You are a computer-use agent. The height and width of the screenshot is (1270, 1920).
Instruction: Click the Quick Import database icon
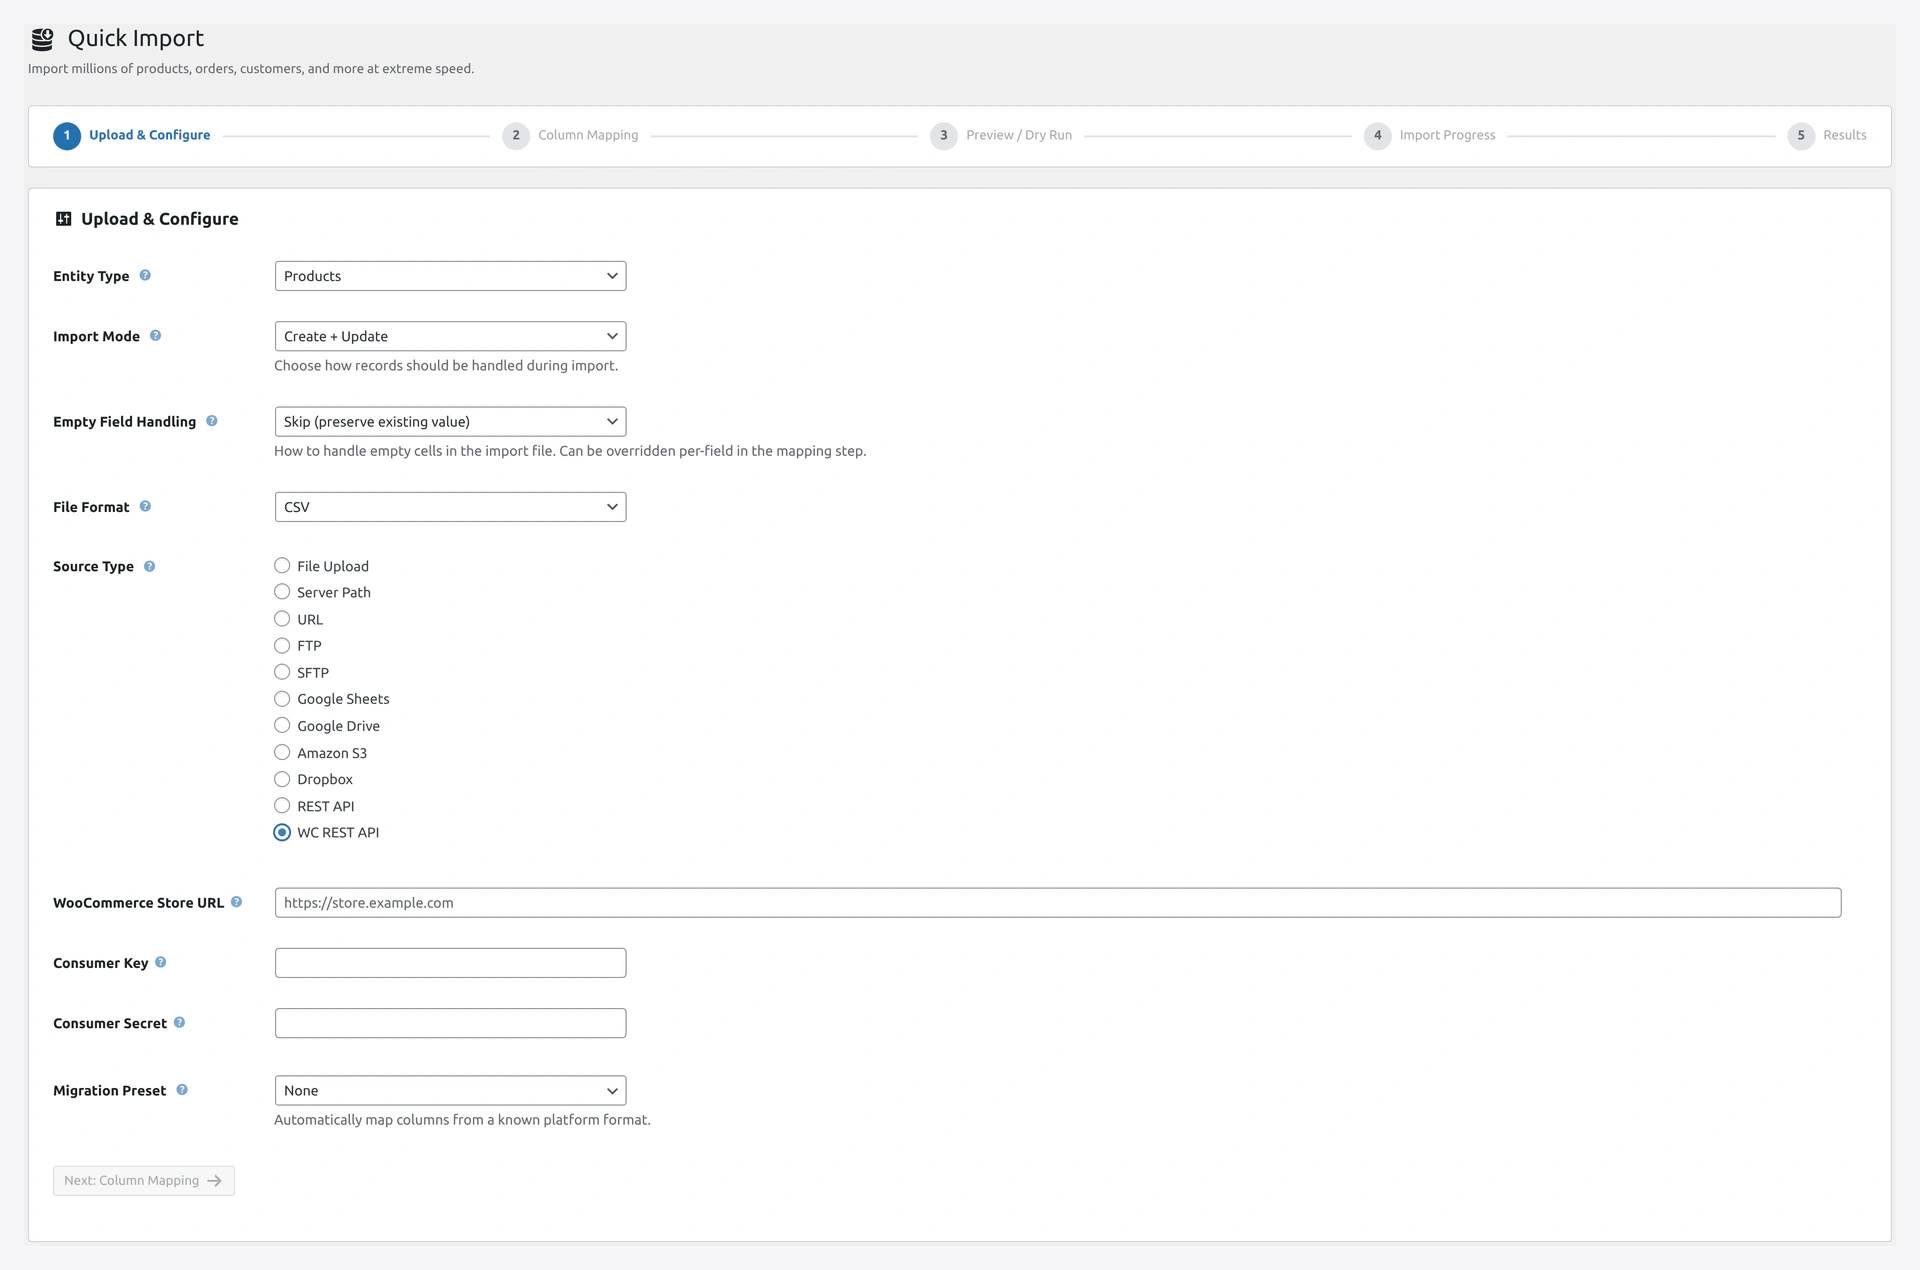pyautogui.click(x=42, y=39)
